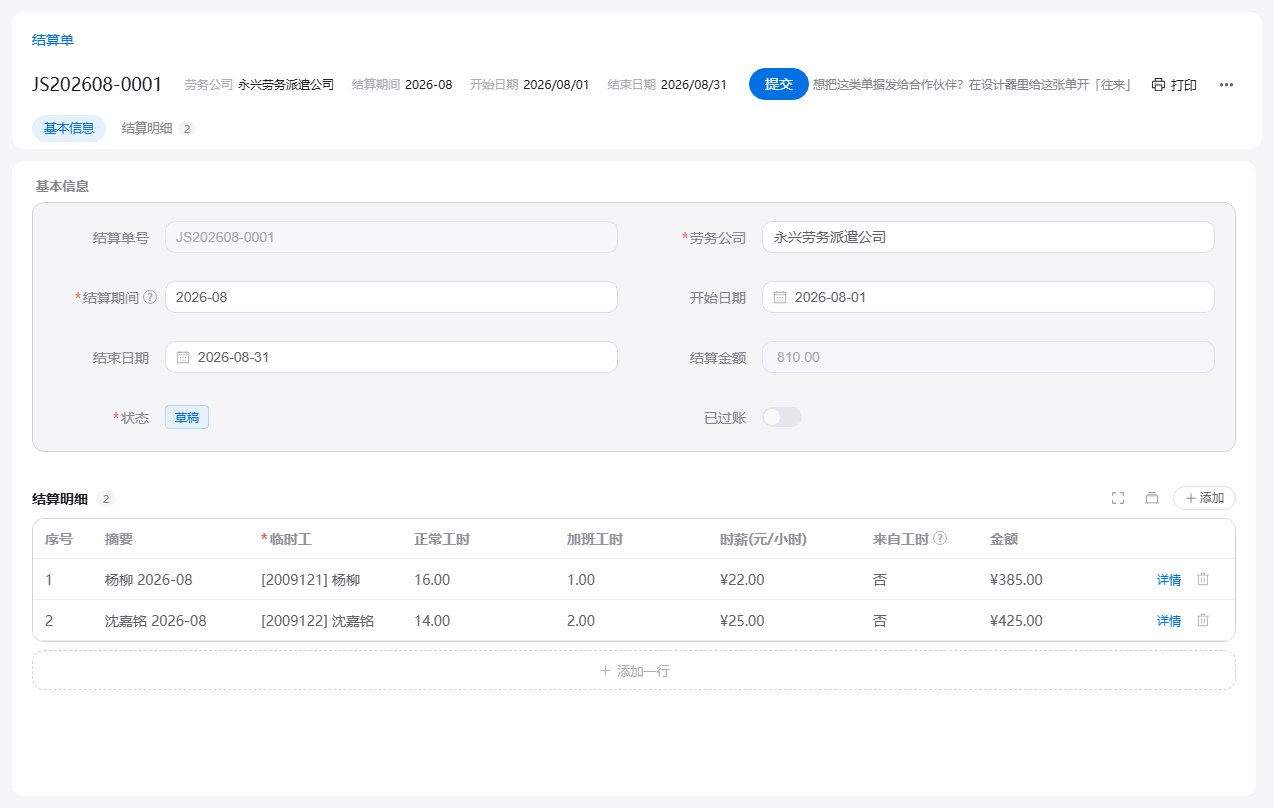
Task: Click the 结束日期 input showing 2026-08-31
Action: 391,357
